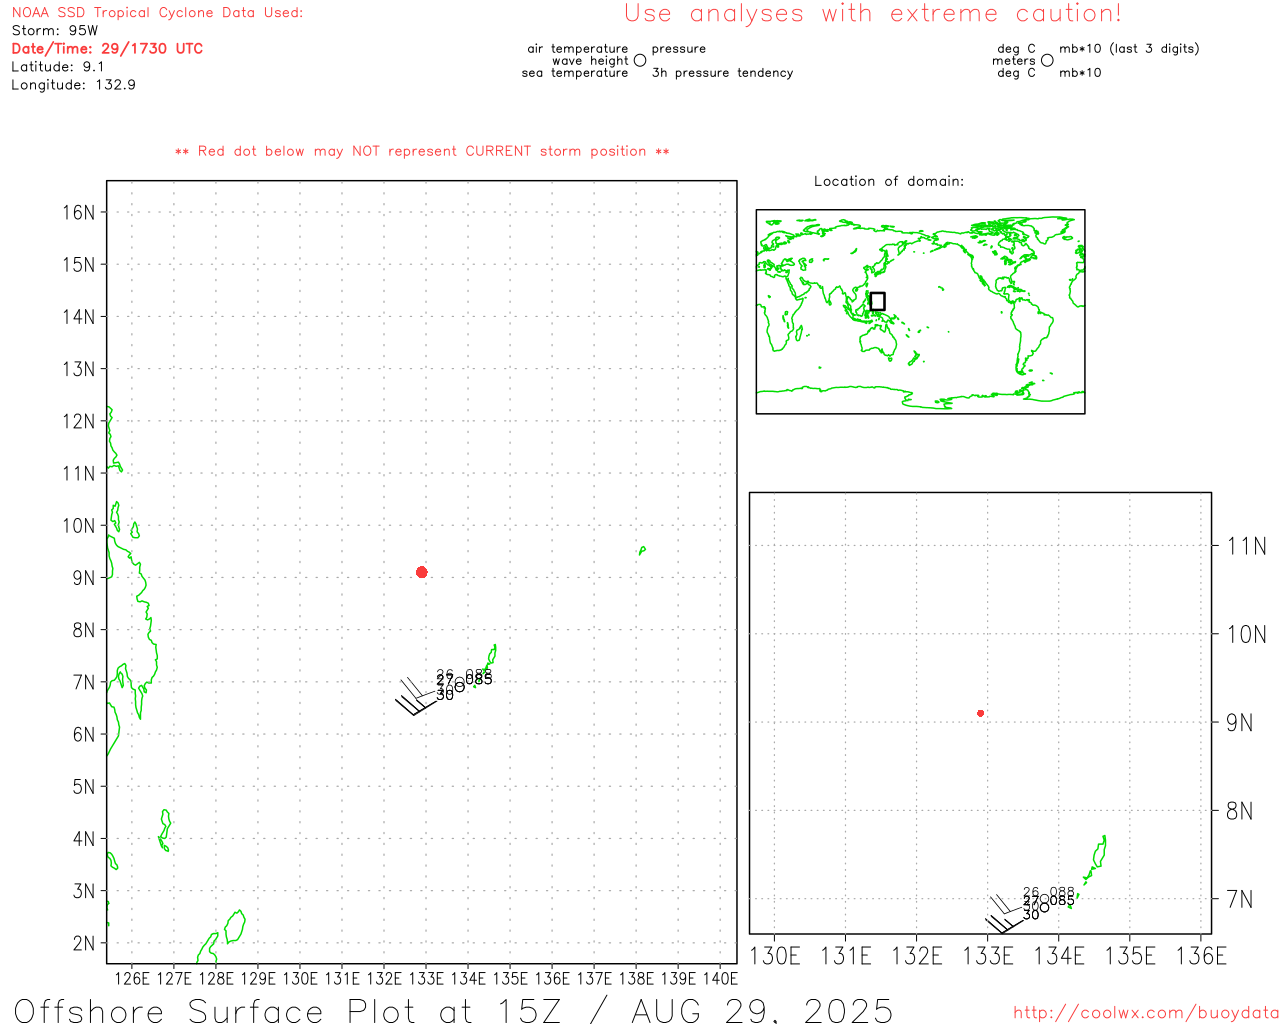Click the '136E' label on the zoomed map
Screen dimensions: 1280x1024
click(1202, 956)
